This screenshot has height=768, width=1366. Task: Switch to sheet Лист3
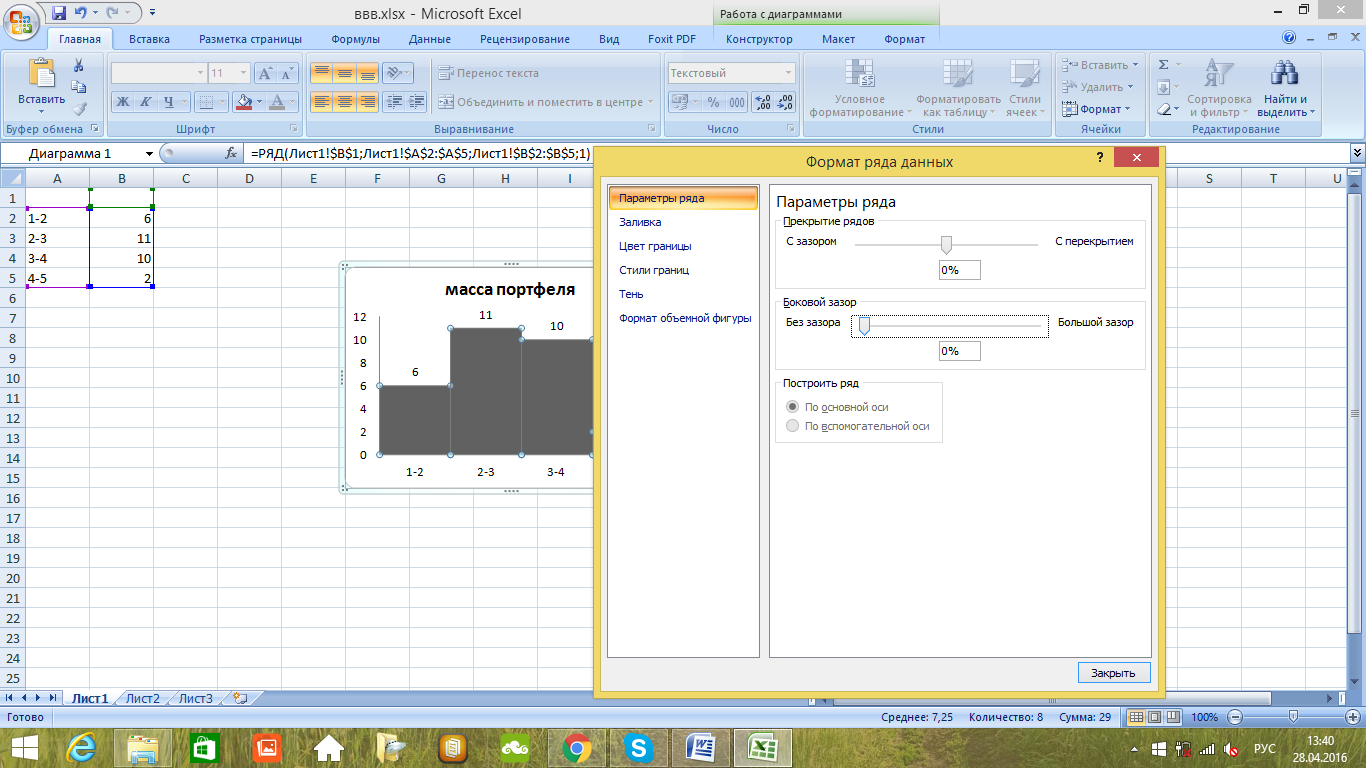[x=196, y=698]
